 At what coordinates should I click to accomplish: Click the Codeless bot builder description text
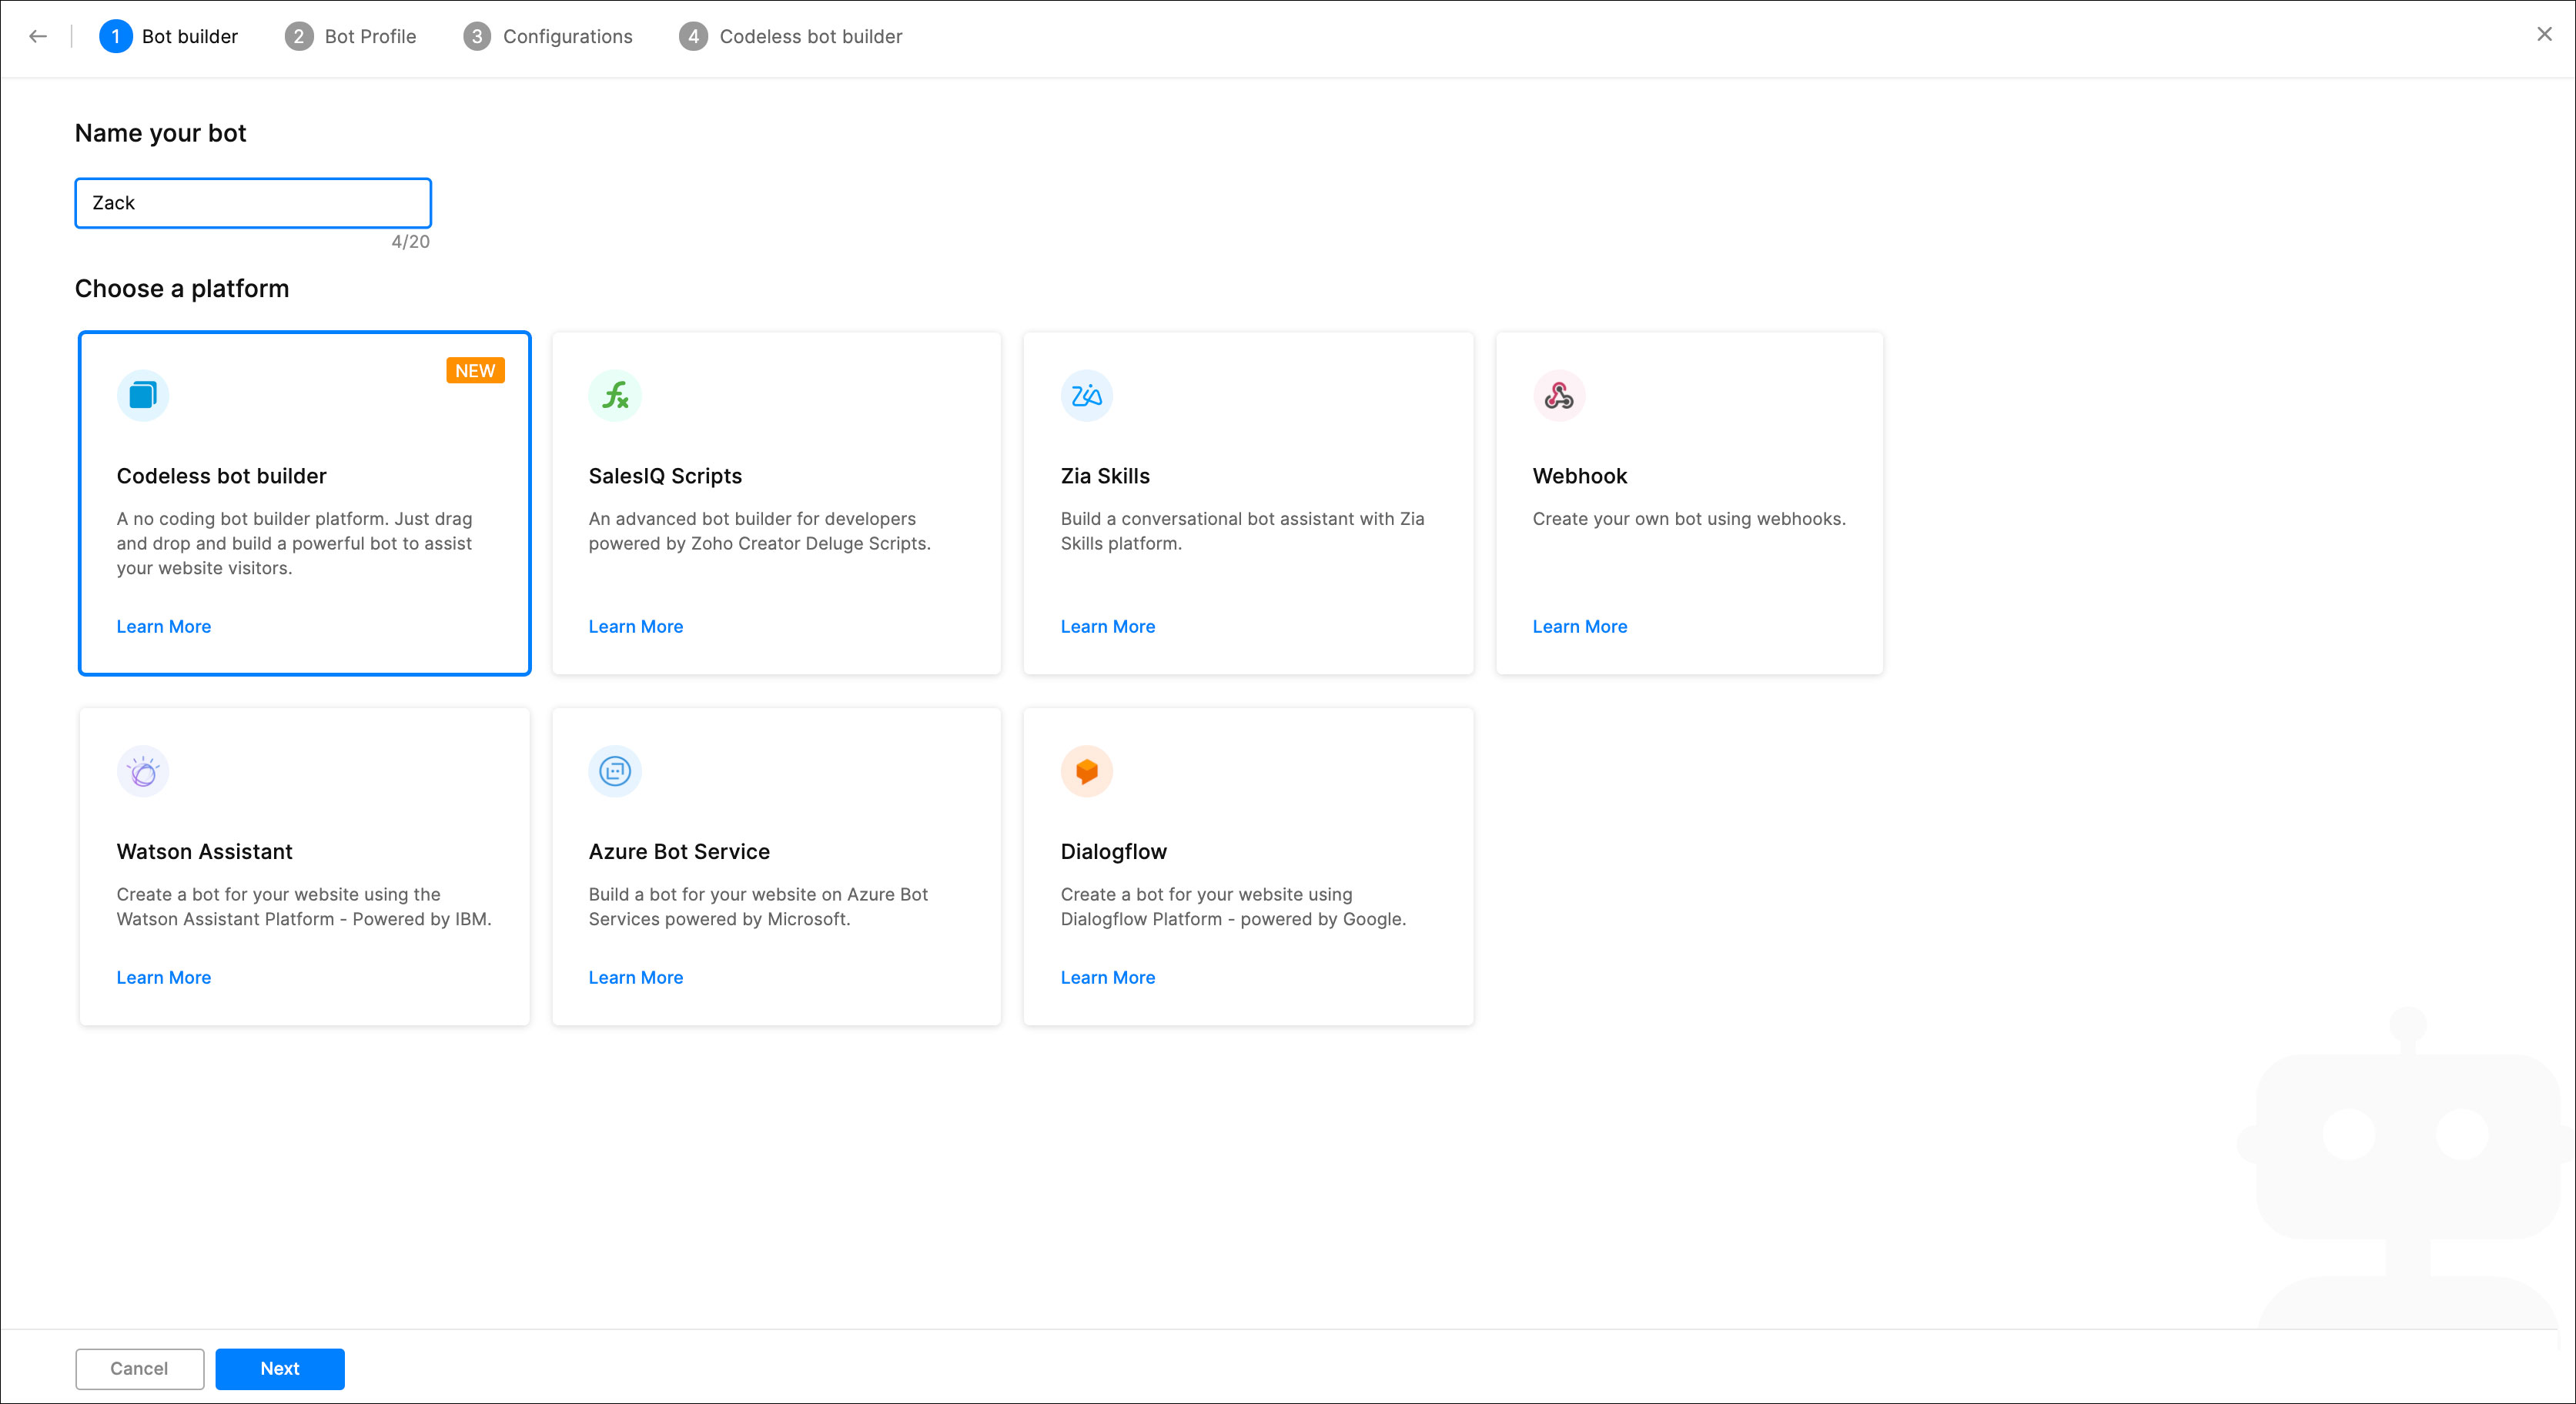pos(295,543)
